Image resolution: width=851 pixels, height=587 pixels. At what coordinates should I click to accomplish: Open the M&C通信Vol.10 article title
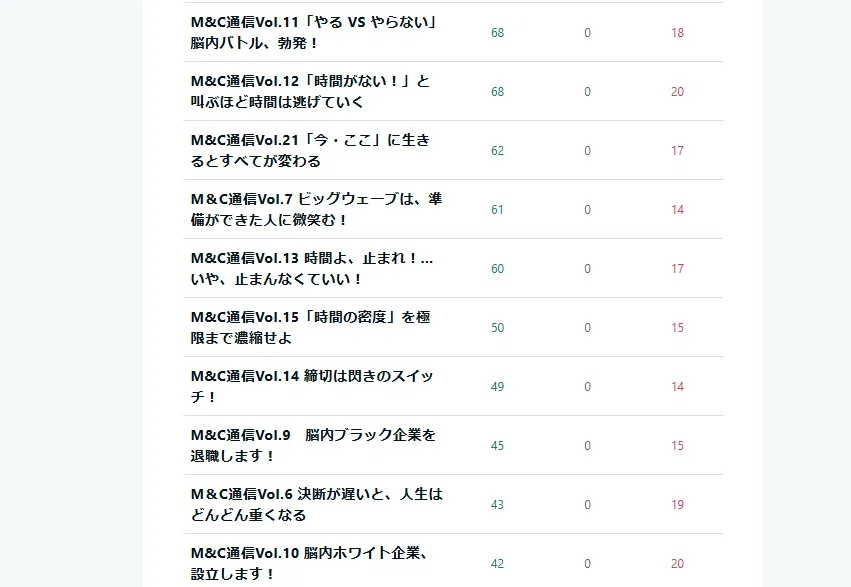310,564
